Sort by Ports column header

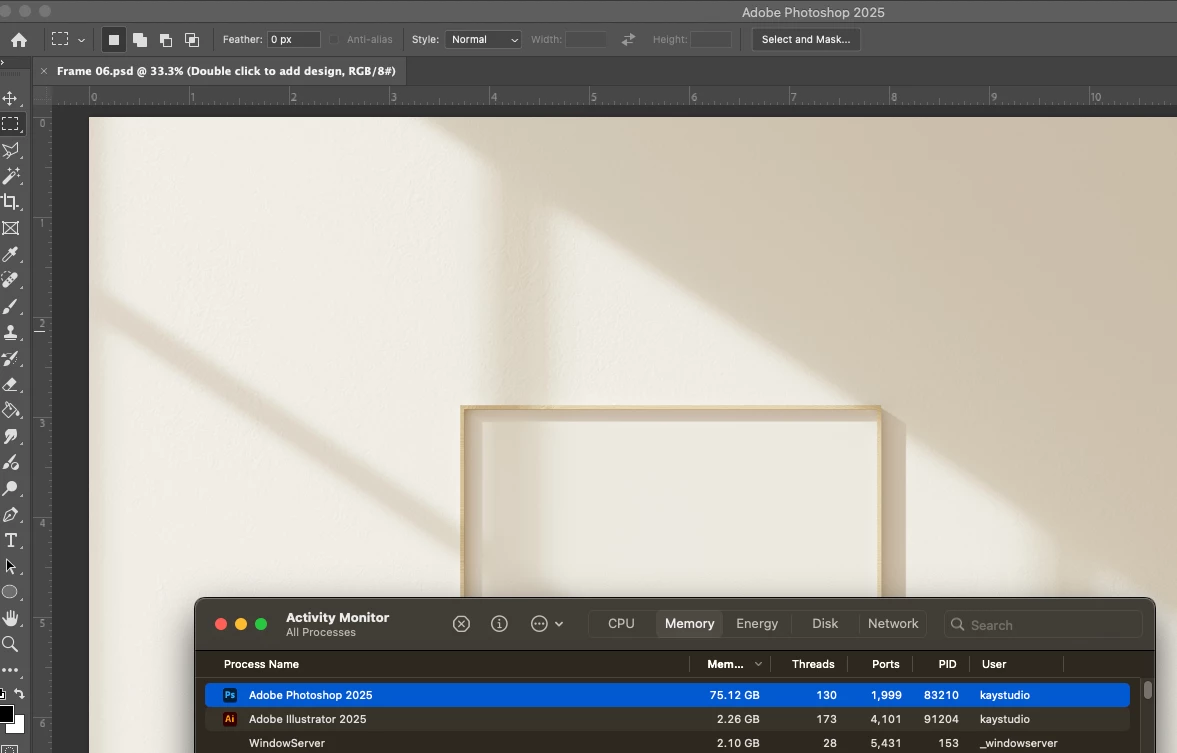(x=886, y=664)
